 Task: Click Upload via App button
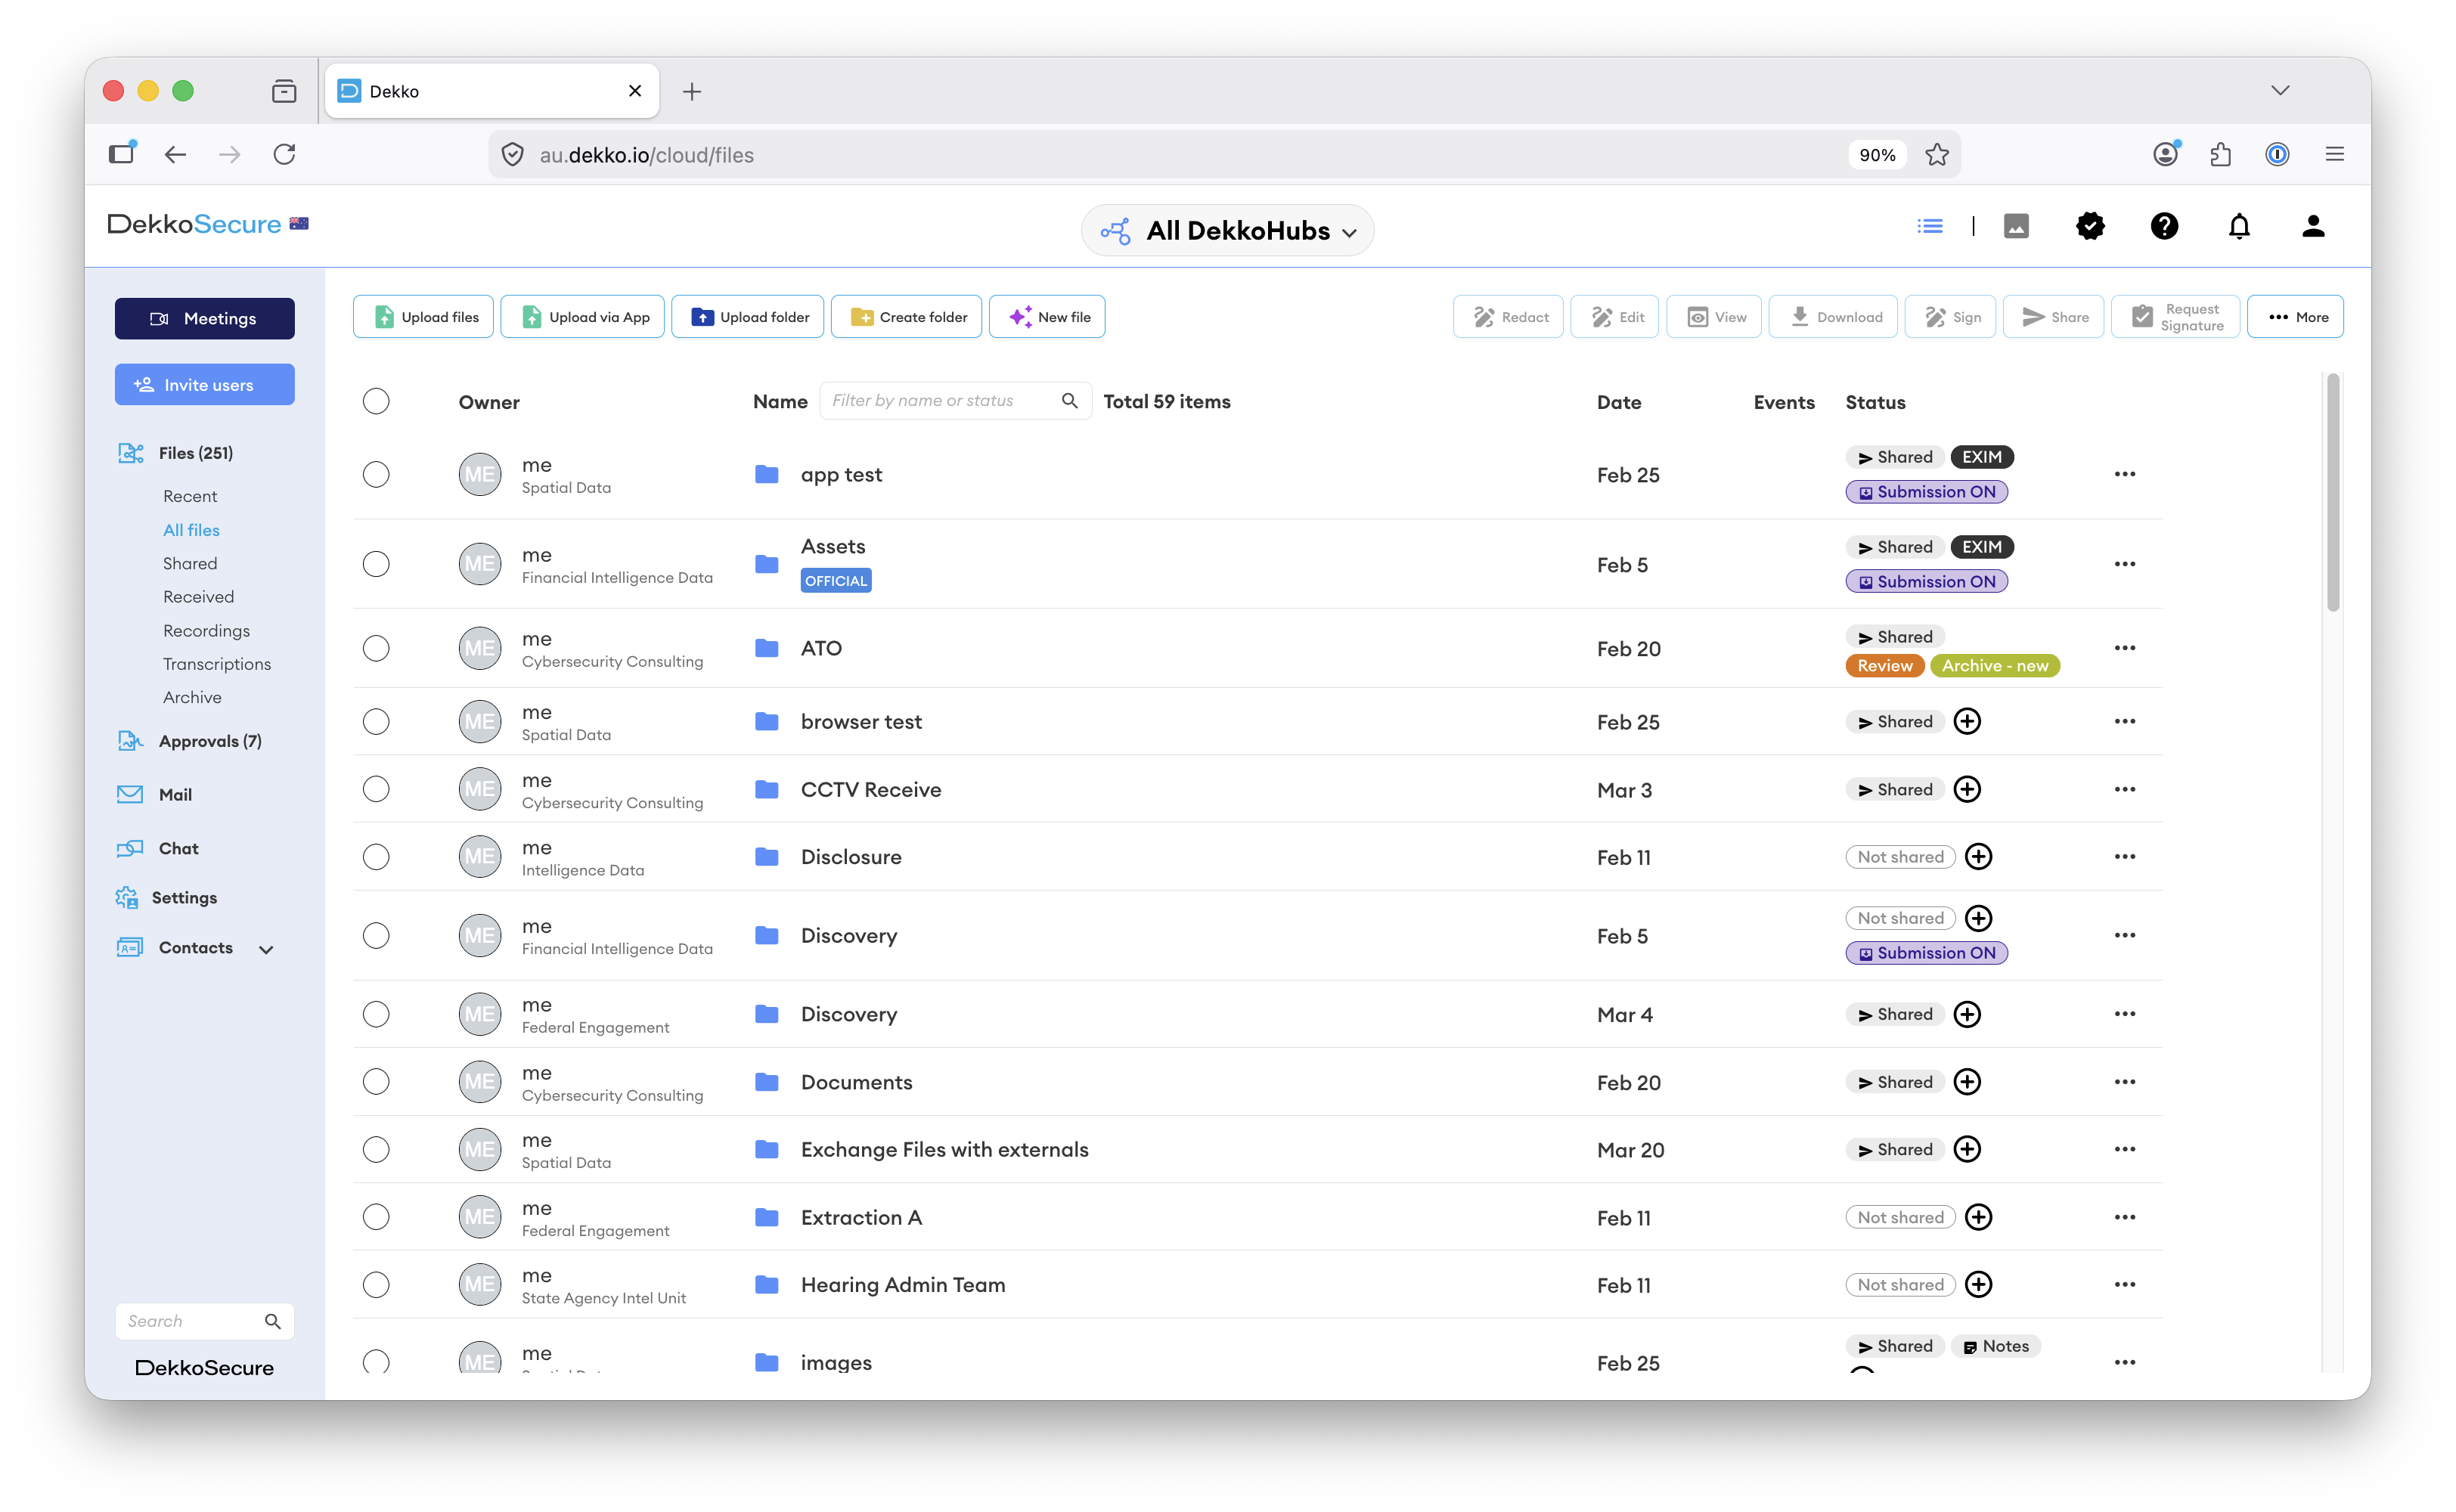[583, 317]
